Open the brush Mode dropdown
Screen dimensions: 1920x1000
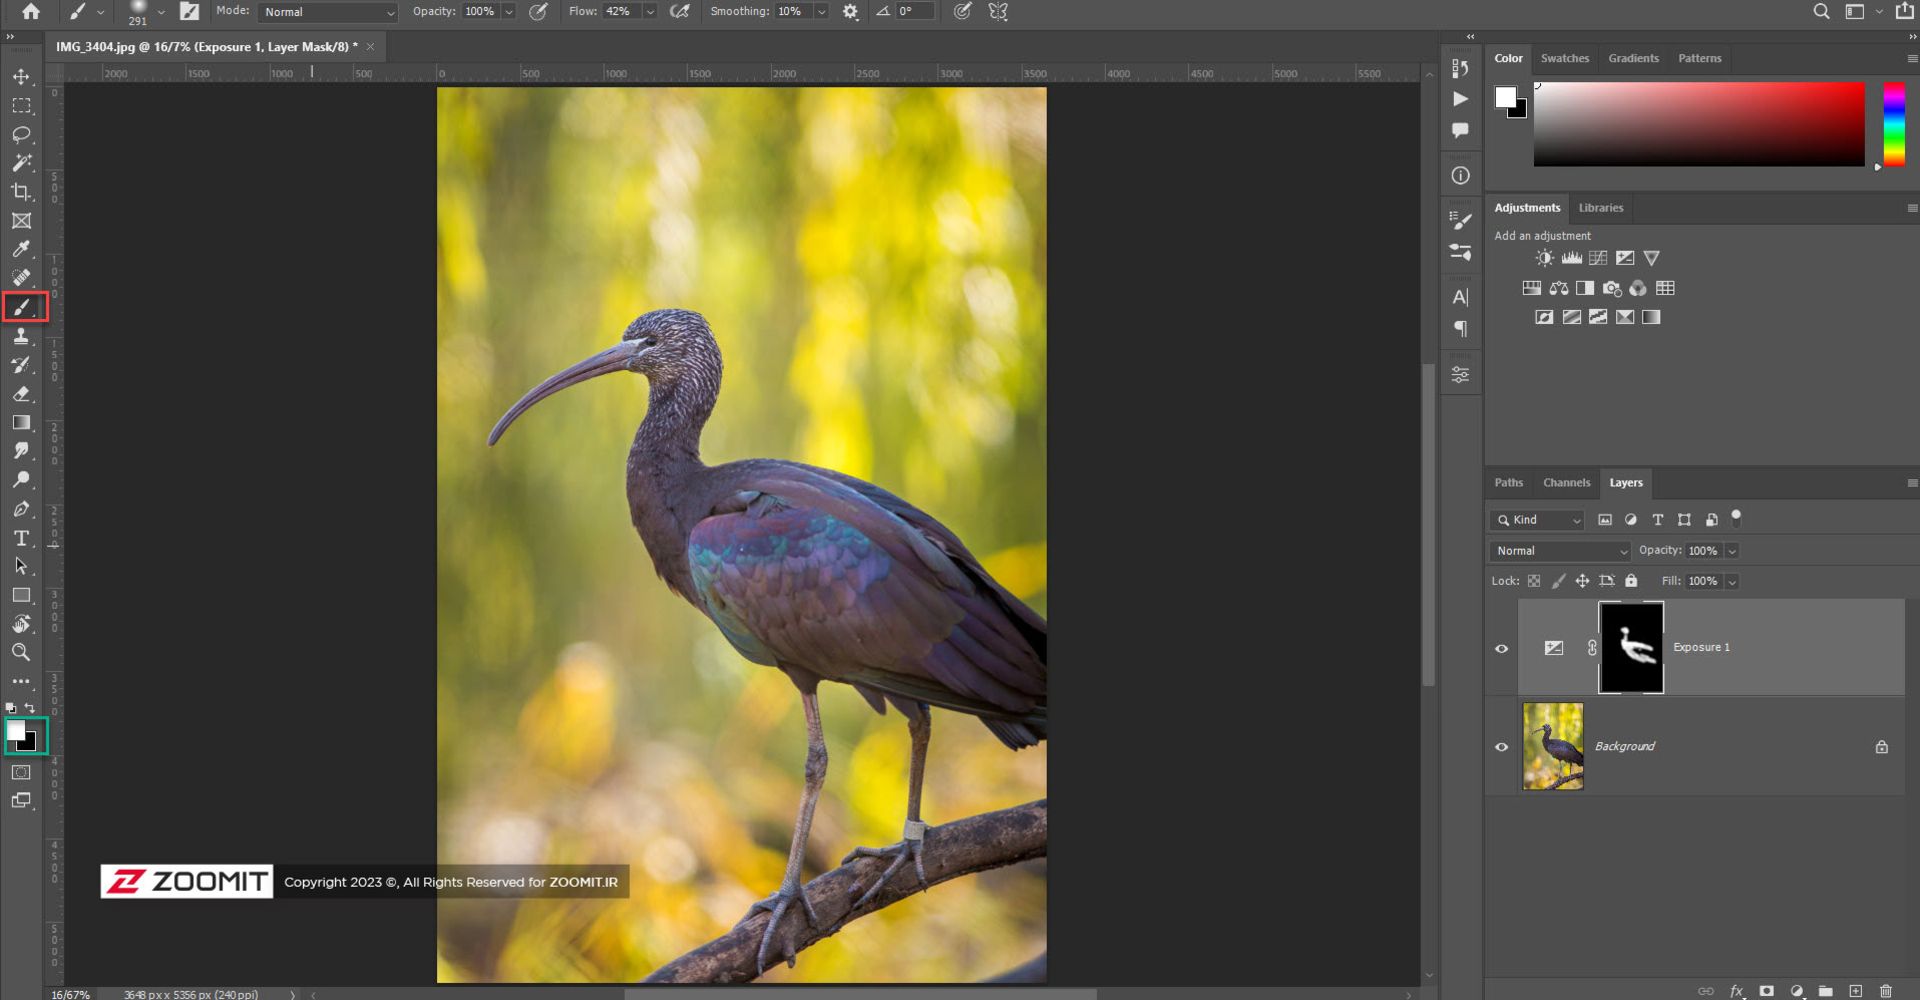click(x=328, y=12)
